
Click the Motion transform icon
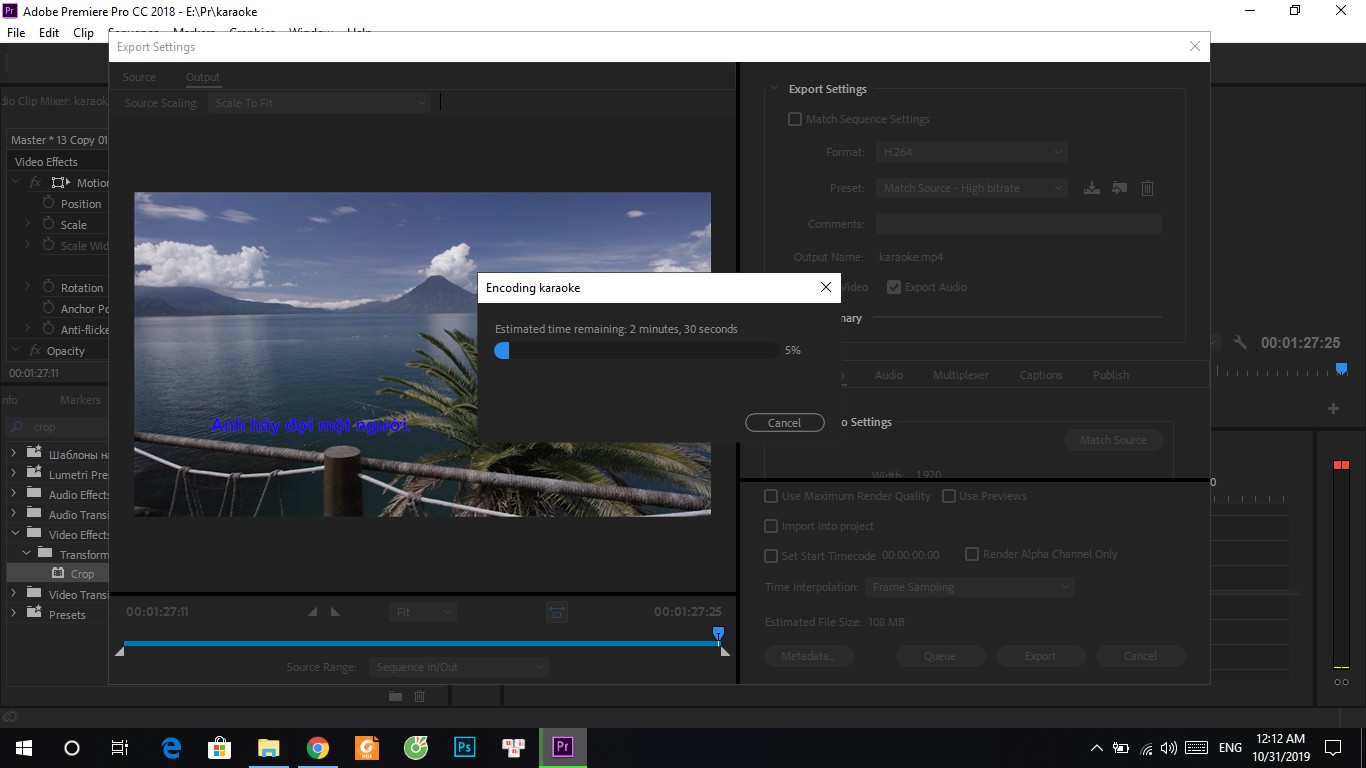61,183
